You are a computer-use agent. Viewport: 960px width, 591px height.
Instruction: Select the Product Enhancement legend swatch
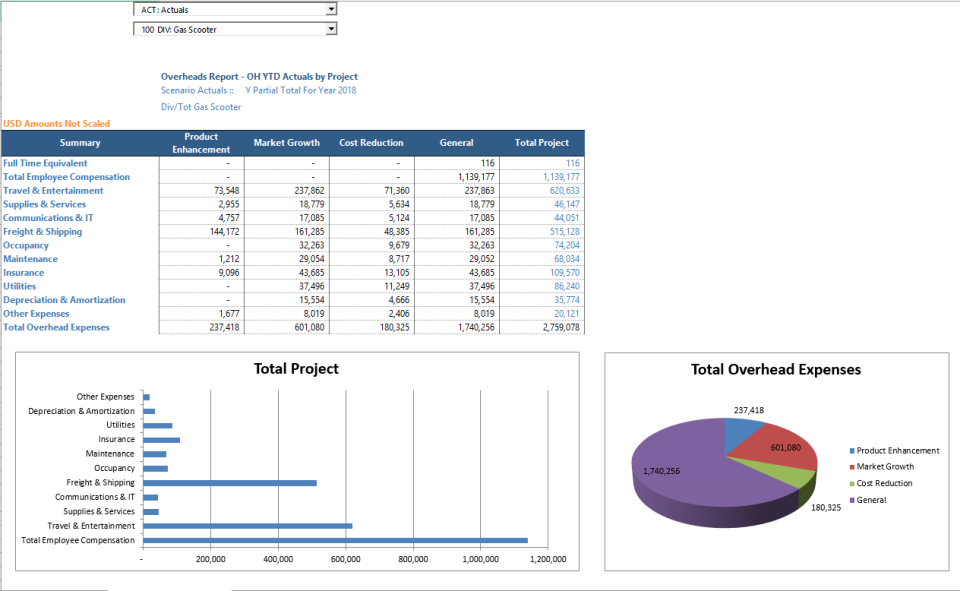pos(852,451)
